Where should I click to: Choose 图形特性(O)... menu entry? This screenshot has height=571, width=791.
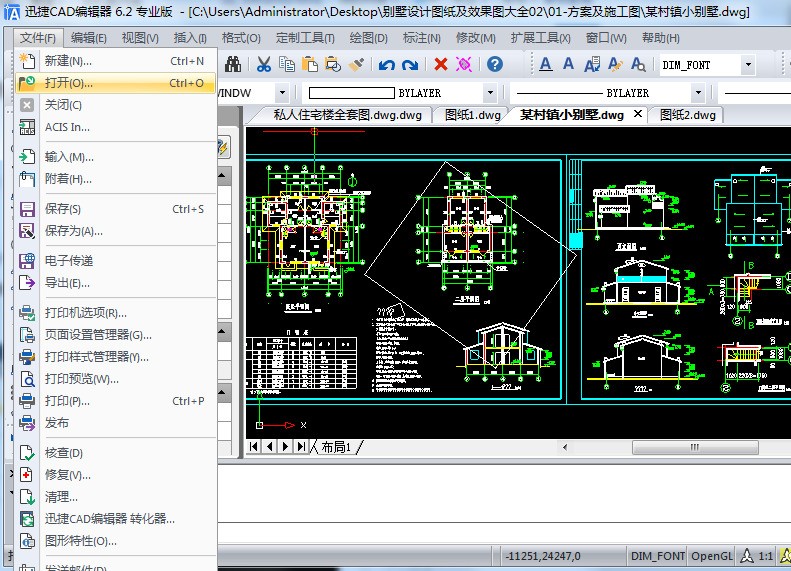[116, 541]
